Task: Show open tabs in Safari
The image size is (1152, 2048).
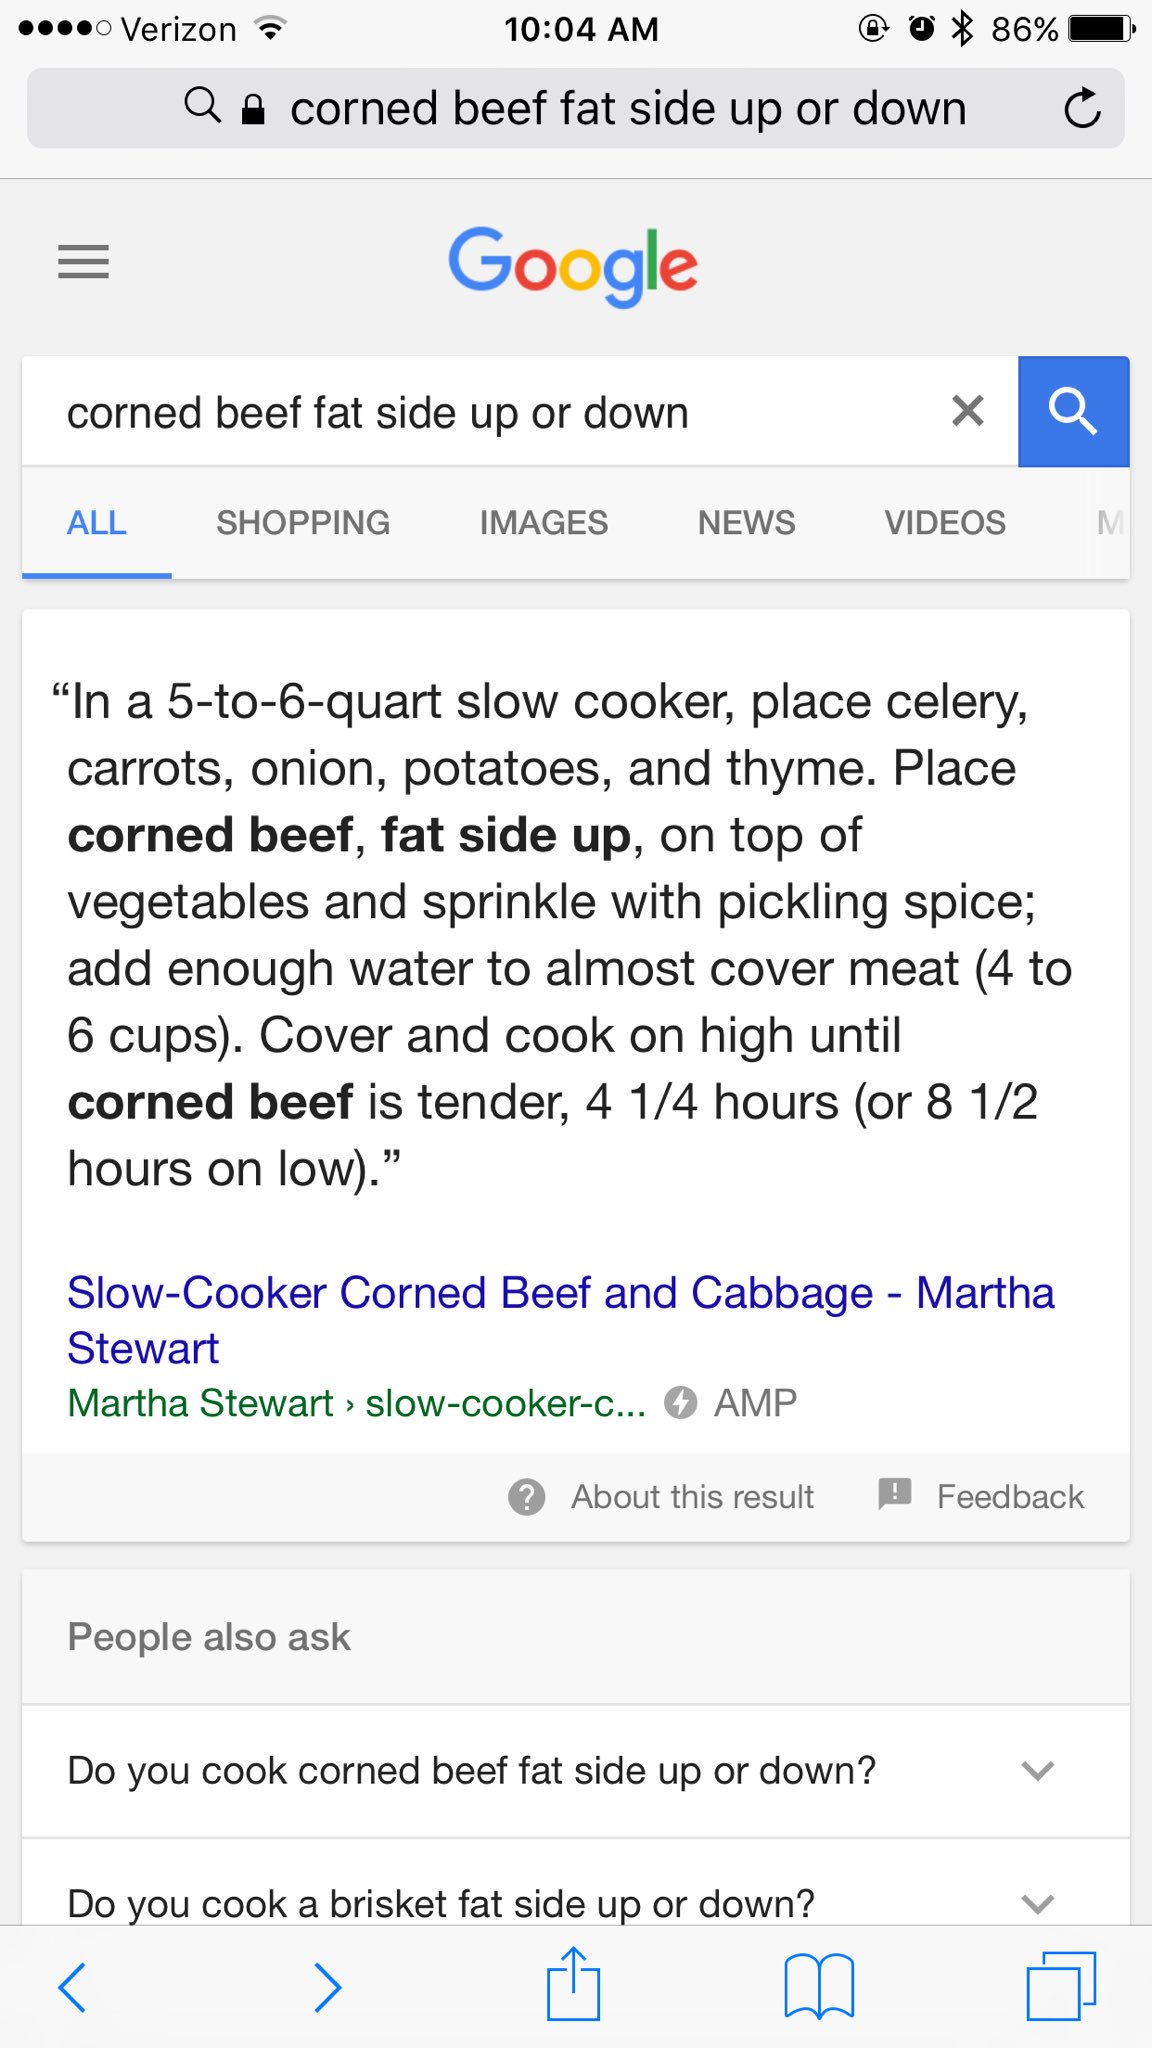Action: (x=1061, y=1986)
